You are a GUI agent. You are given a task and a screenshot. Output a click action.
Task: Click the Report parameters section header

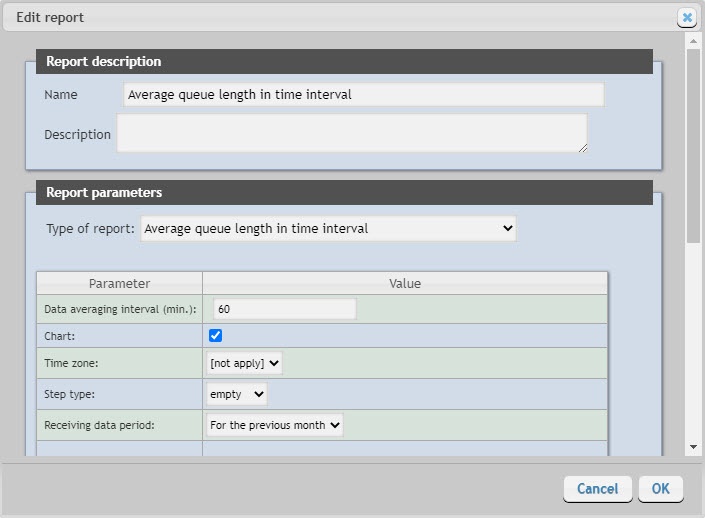344,192
